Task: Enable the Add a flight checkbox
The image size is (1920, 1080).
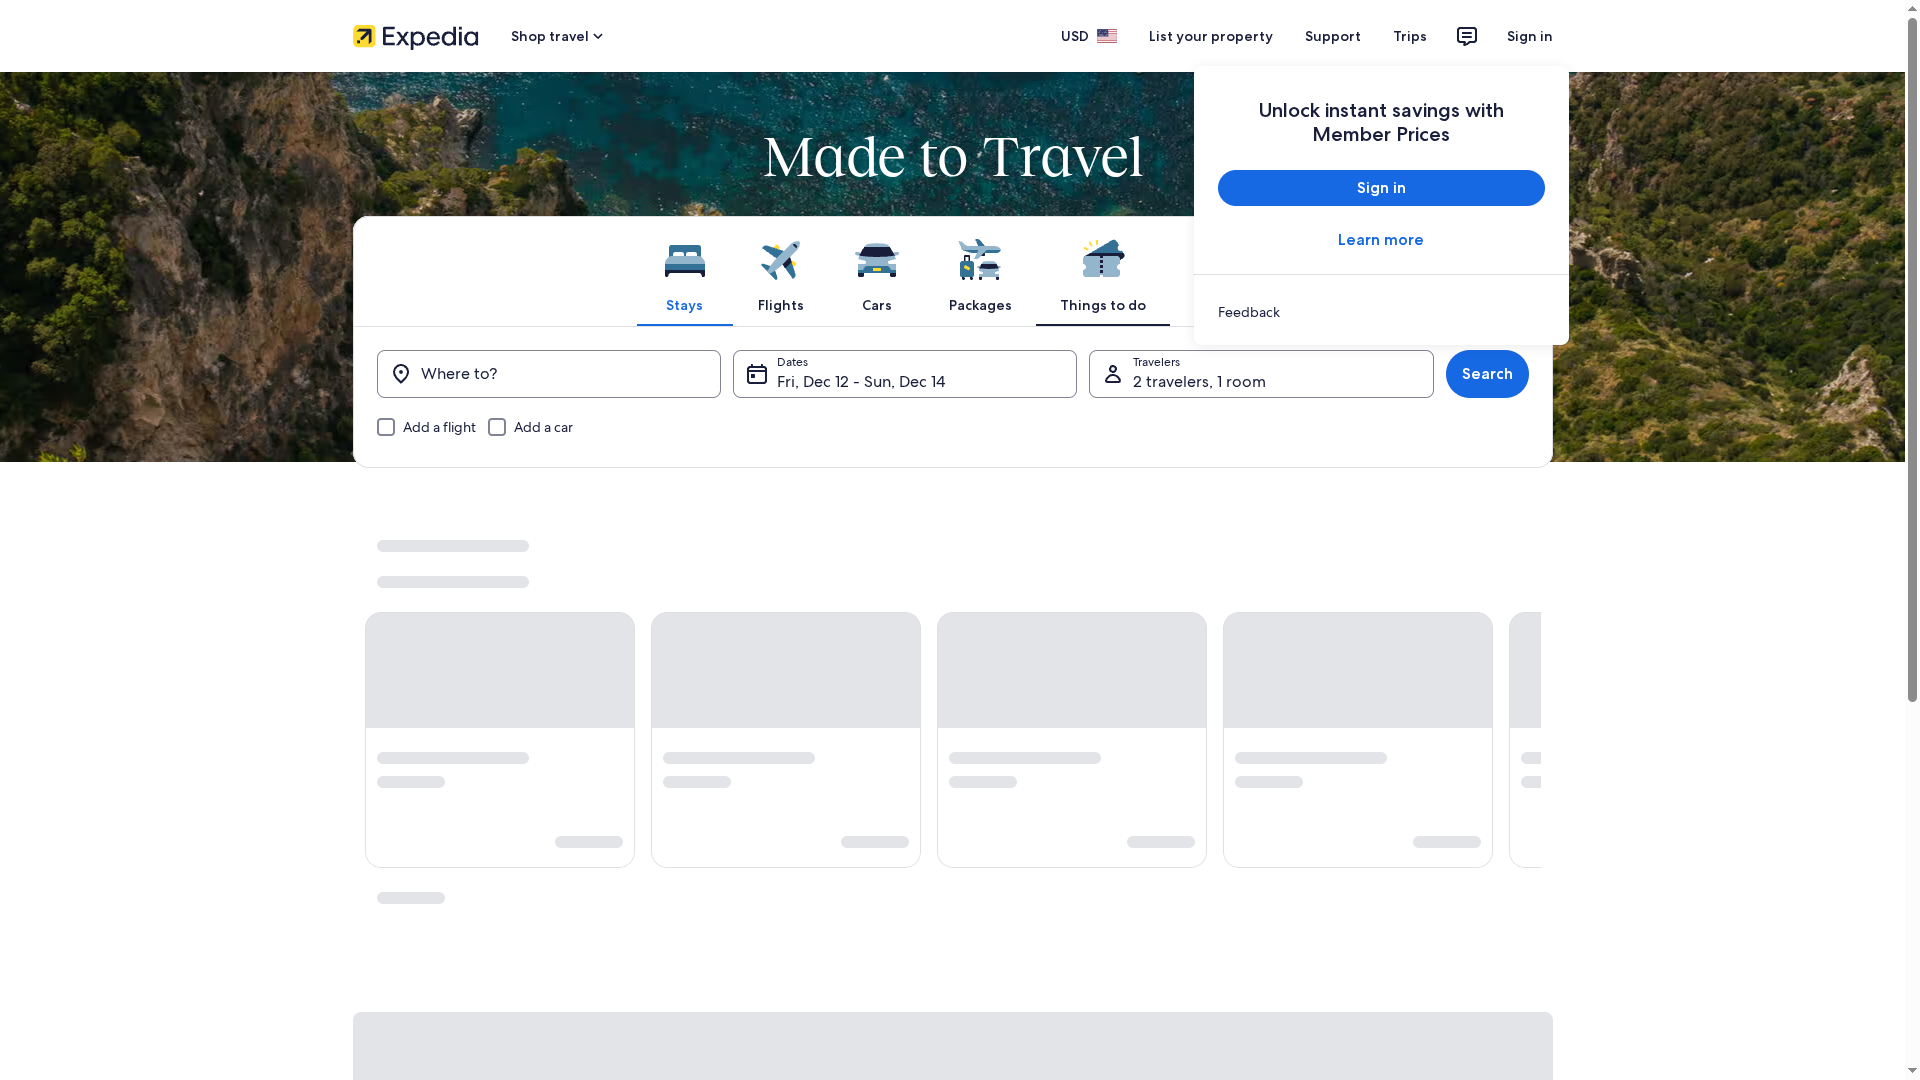Action: pyautogui.click(x=386, y=427)
